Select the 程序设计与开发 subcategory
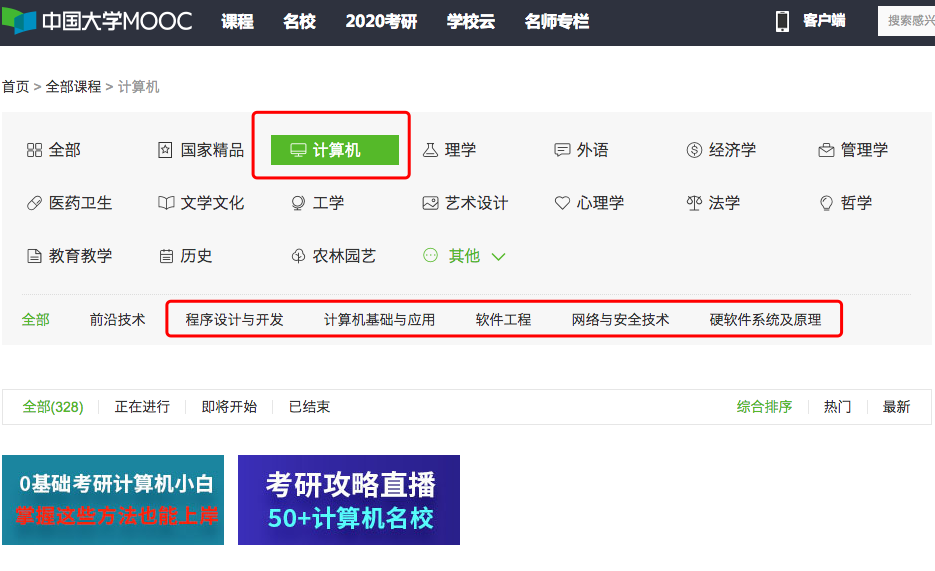The height and width of the screenshot is (571, 935). (234, 320)
